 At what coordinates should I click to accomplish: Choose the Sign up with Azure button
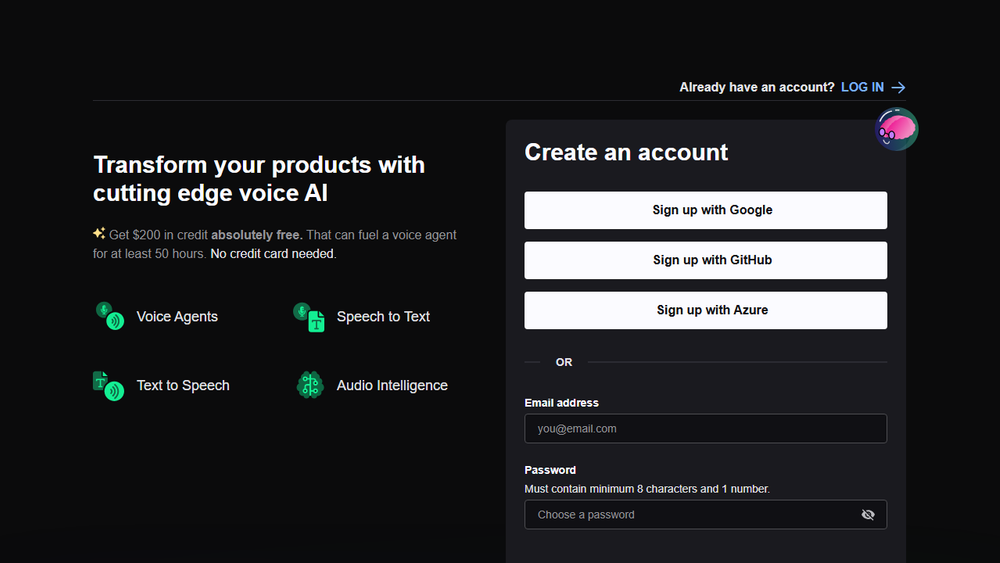(x=705, y=310)
